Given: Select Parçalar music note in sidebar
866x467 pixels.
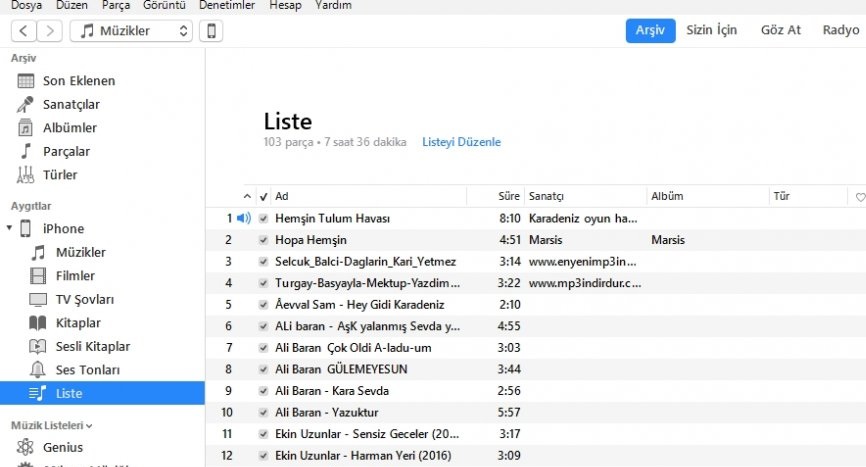Looking at the screenshot, I should 26,151.
